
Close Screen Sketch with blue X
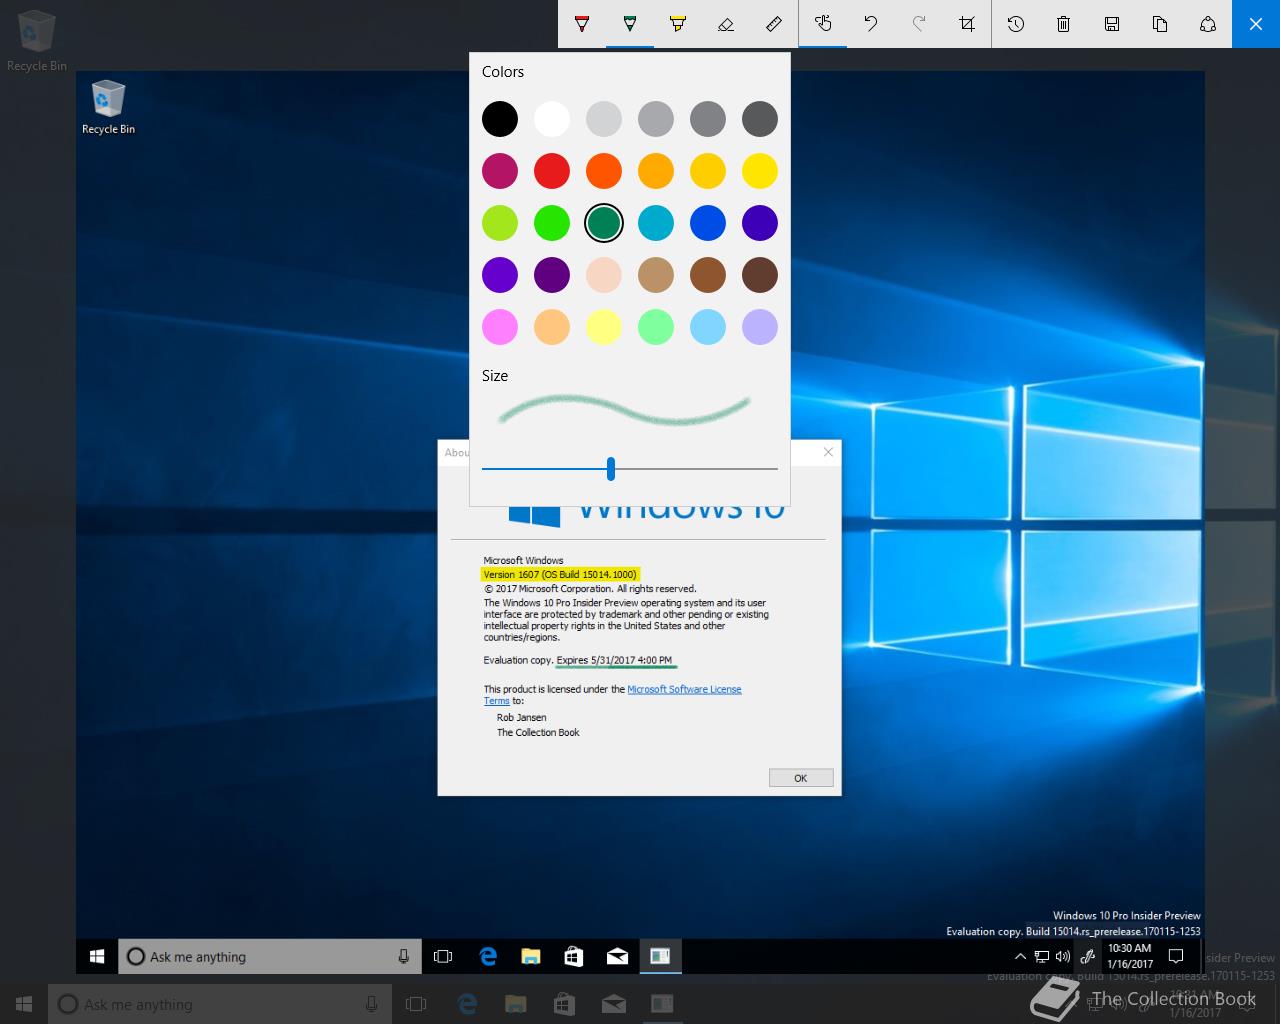point(1256,24)
